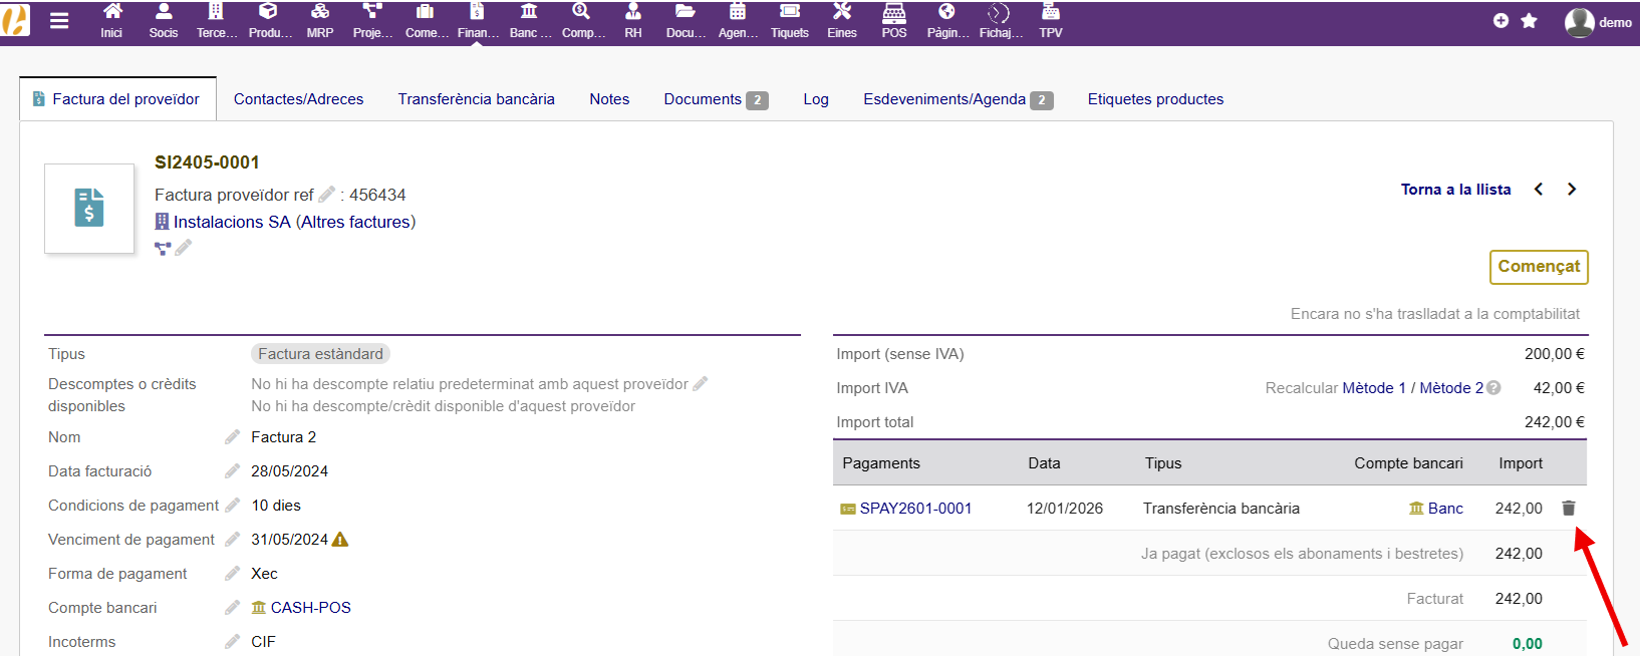Go to the previous invoice with left chevron
This screenshot has width=1640, height=660.
1539,189
